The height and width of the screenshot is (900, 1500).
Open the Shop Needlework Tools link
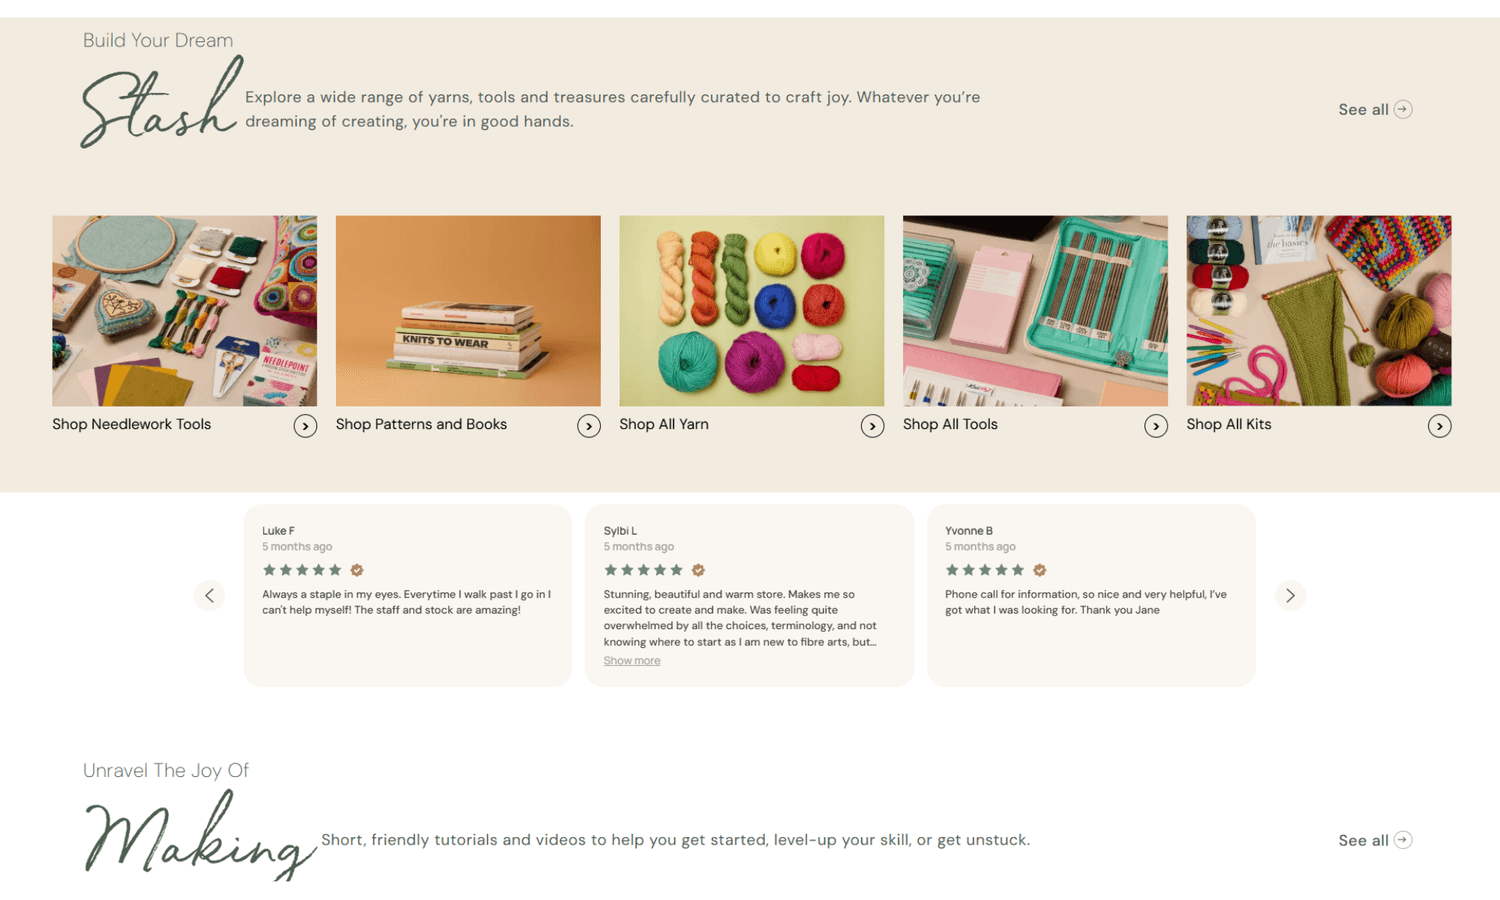132,424
